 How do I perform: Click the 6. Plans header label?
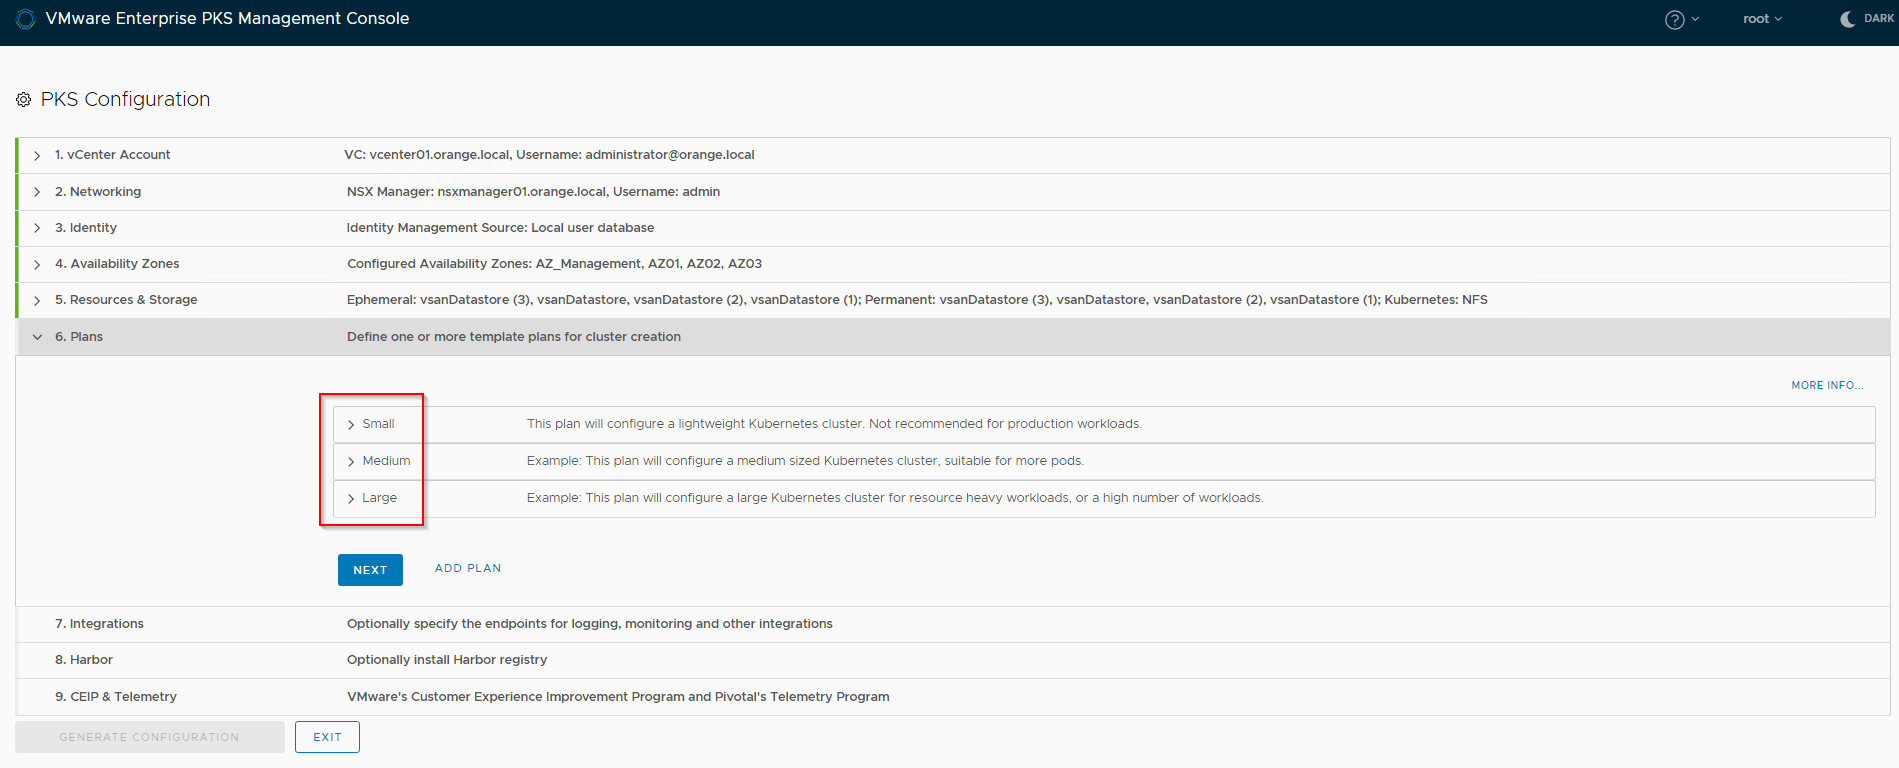coord(79,337)
